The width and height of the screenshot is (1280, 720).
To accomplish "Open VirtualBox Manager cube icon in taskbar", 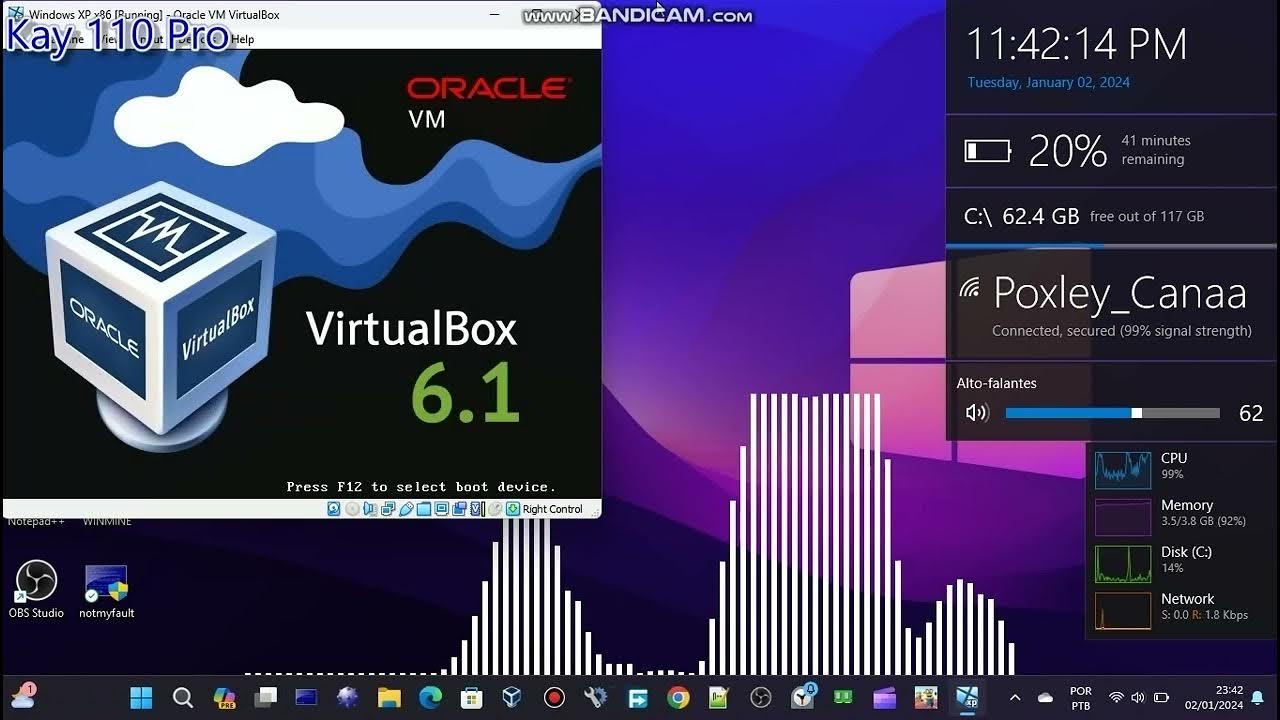I will pos(512,697).
